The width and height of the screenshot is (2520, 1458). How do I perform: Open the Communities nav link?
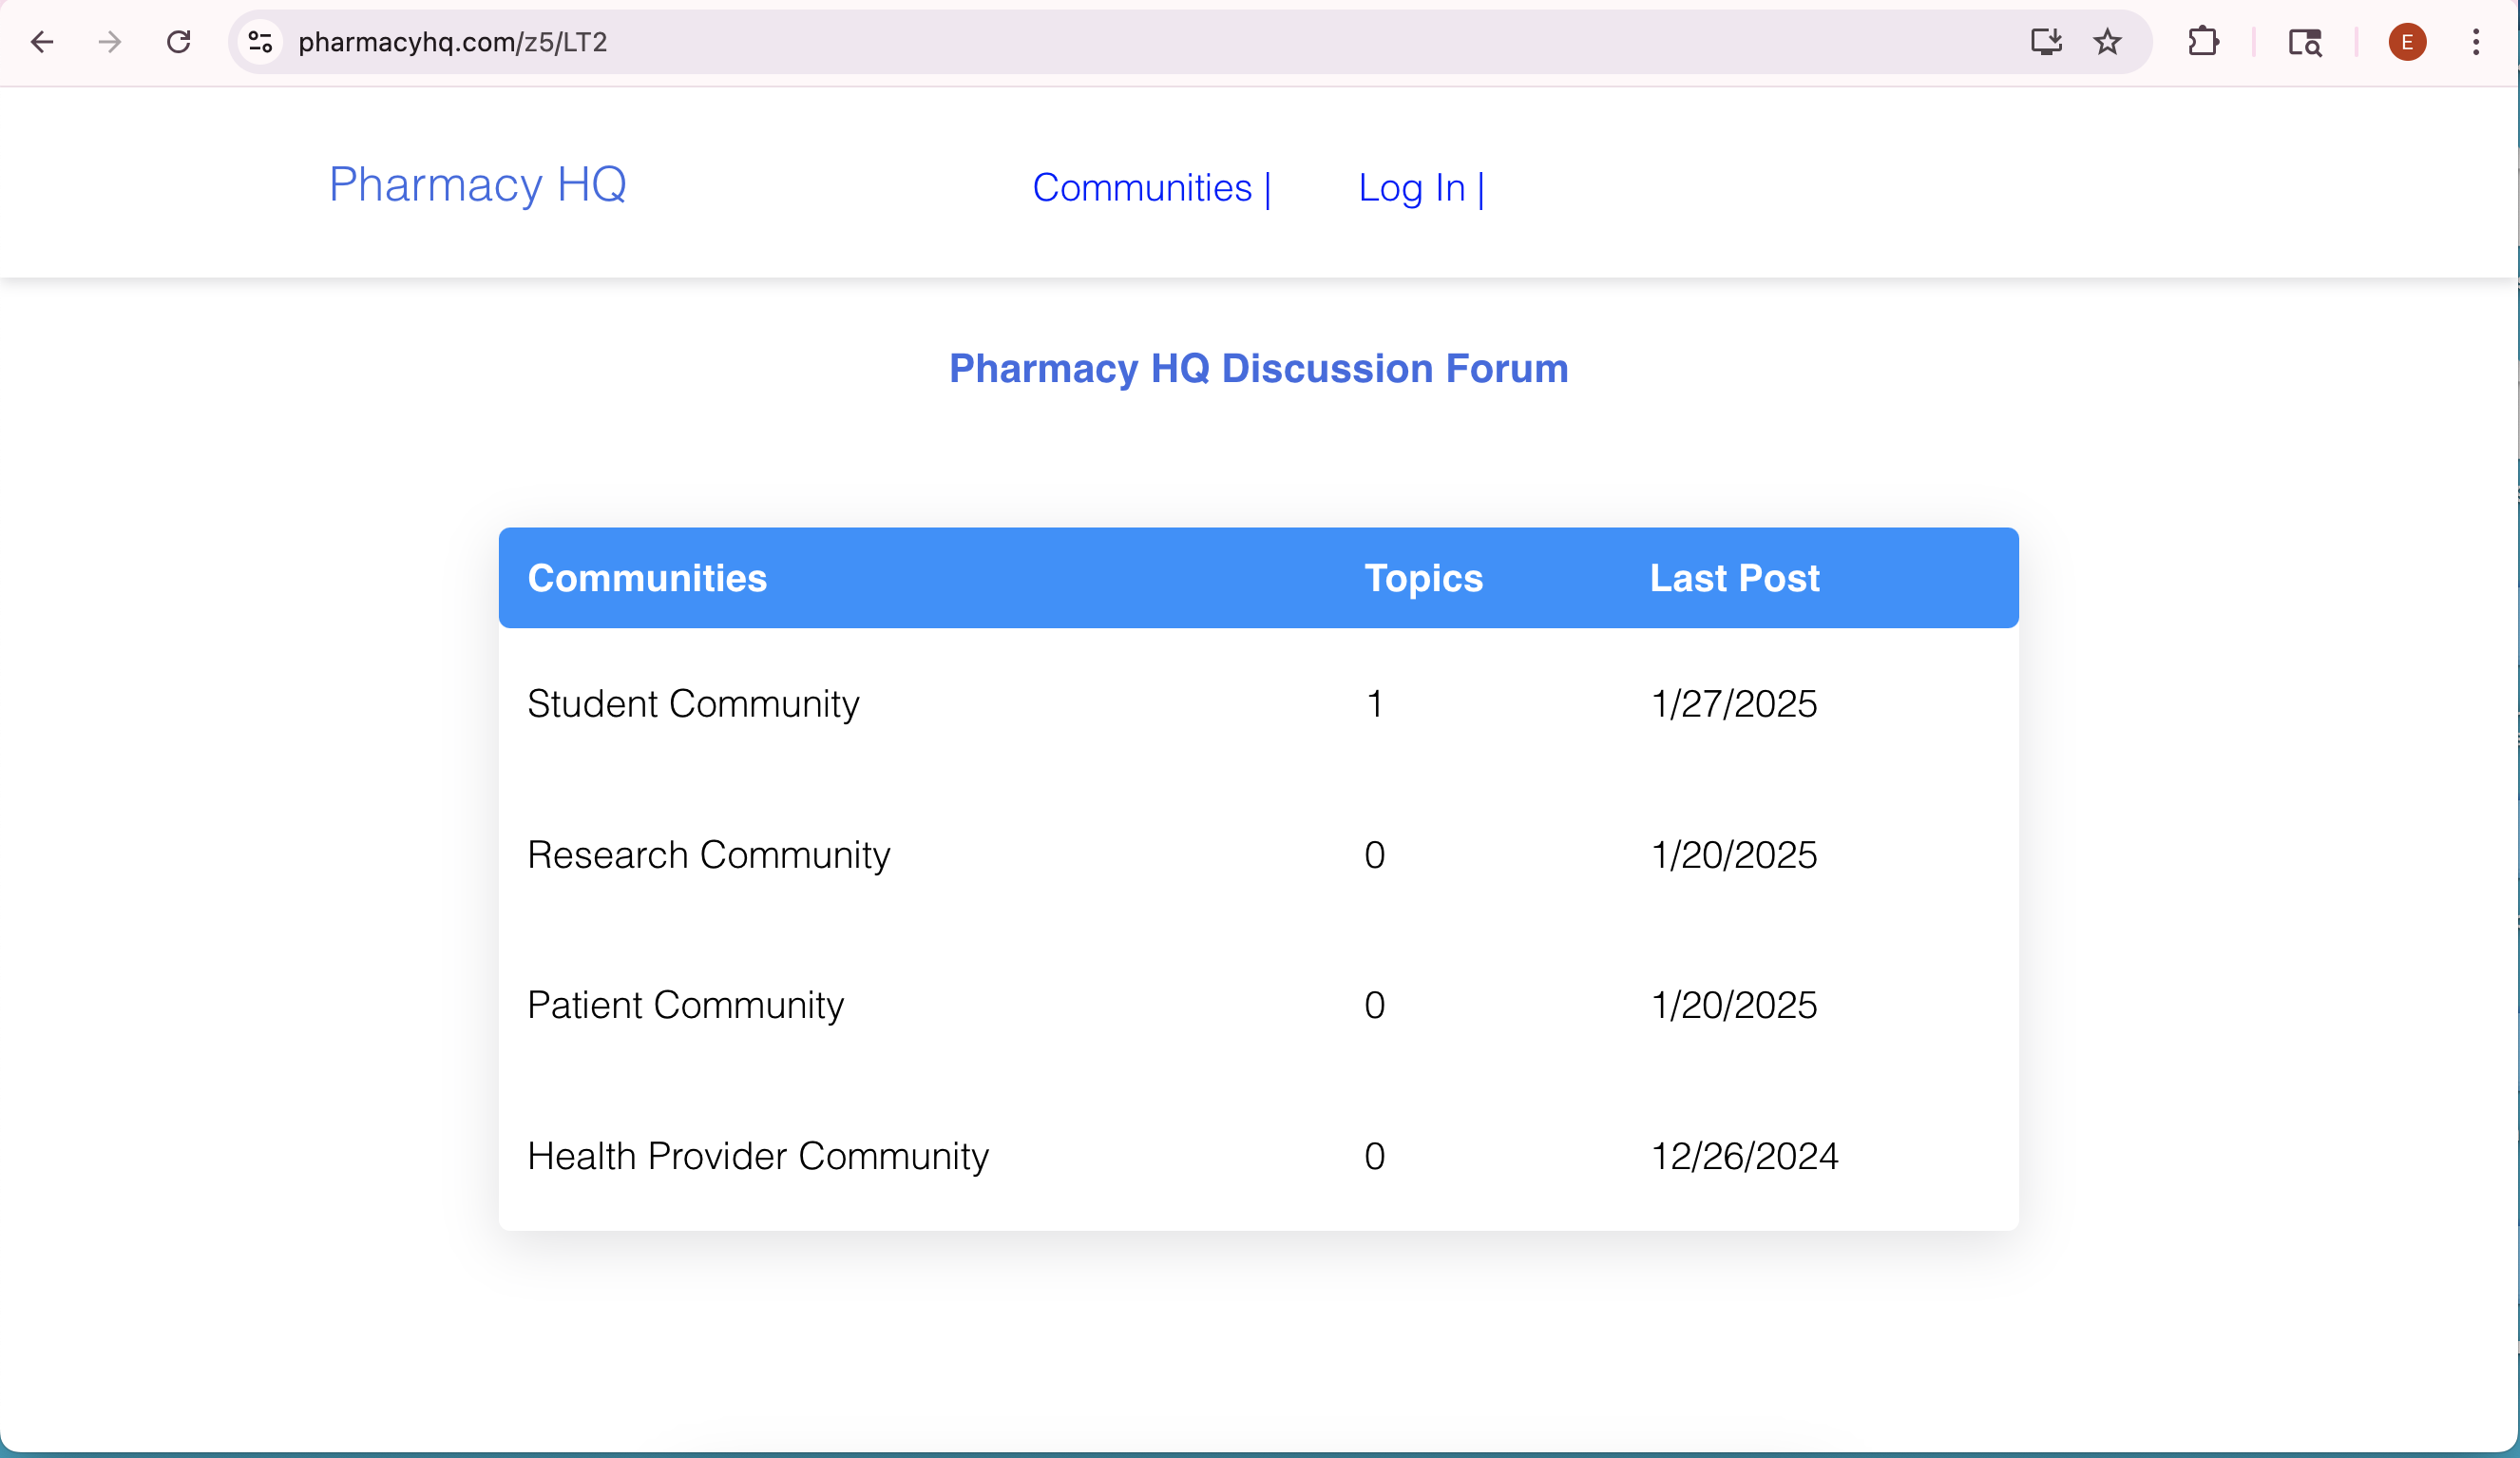coord(1142,188)
